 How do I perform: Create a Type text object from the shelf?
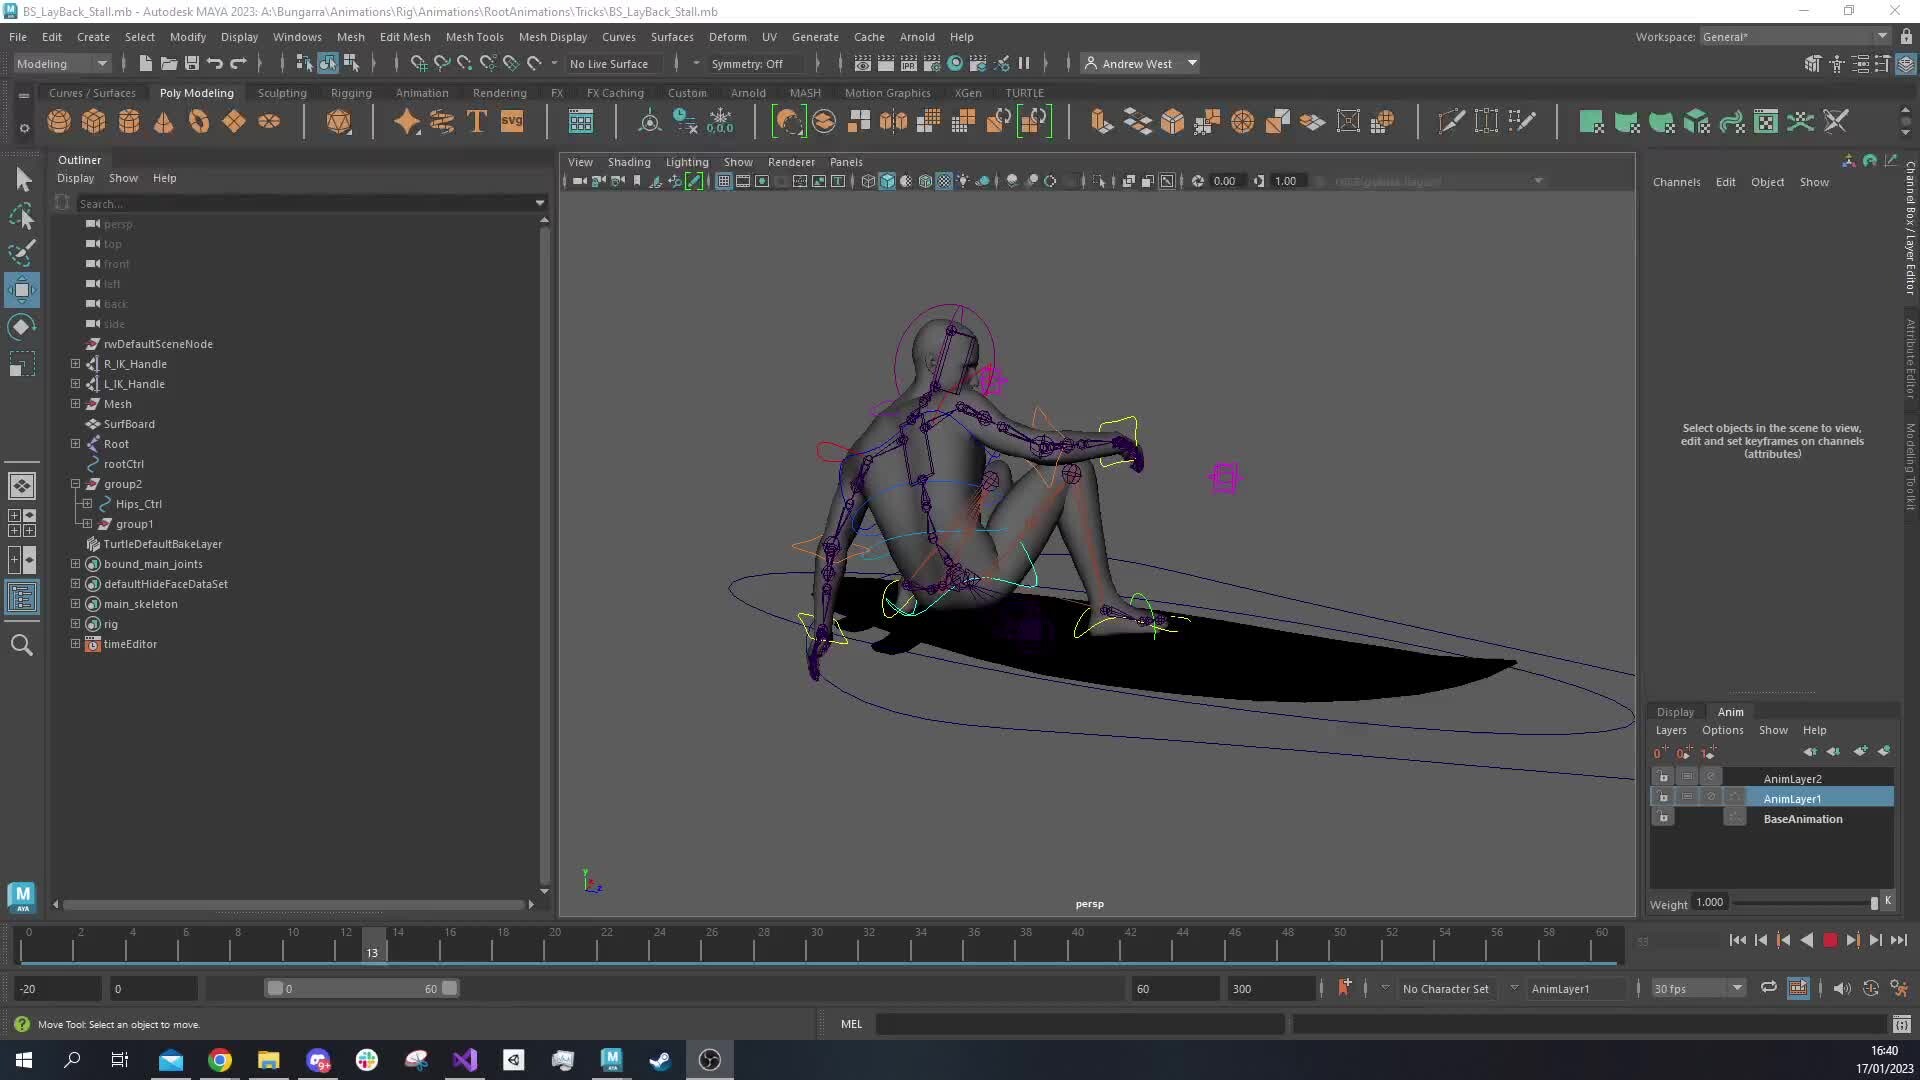click(477, 121)
